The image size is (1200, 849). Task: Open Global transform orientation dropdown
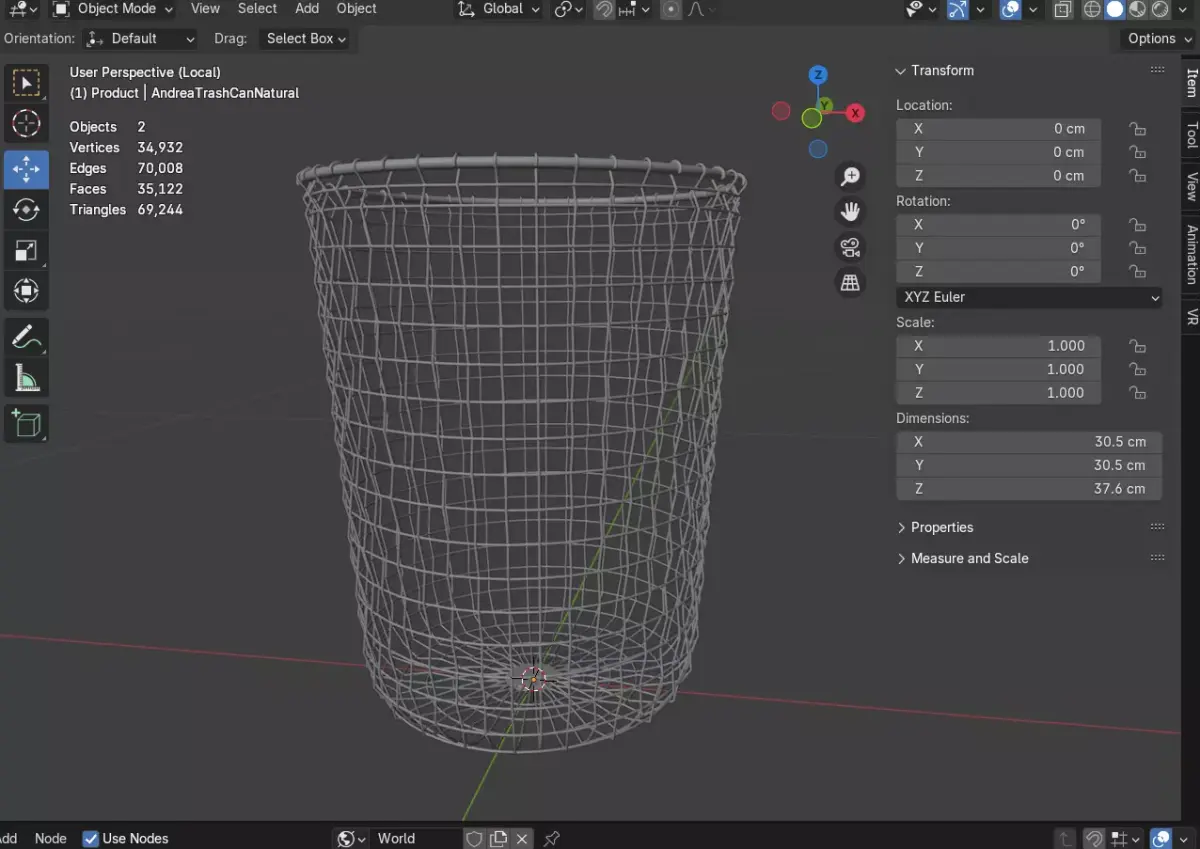498,9
